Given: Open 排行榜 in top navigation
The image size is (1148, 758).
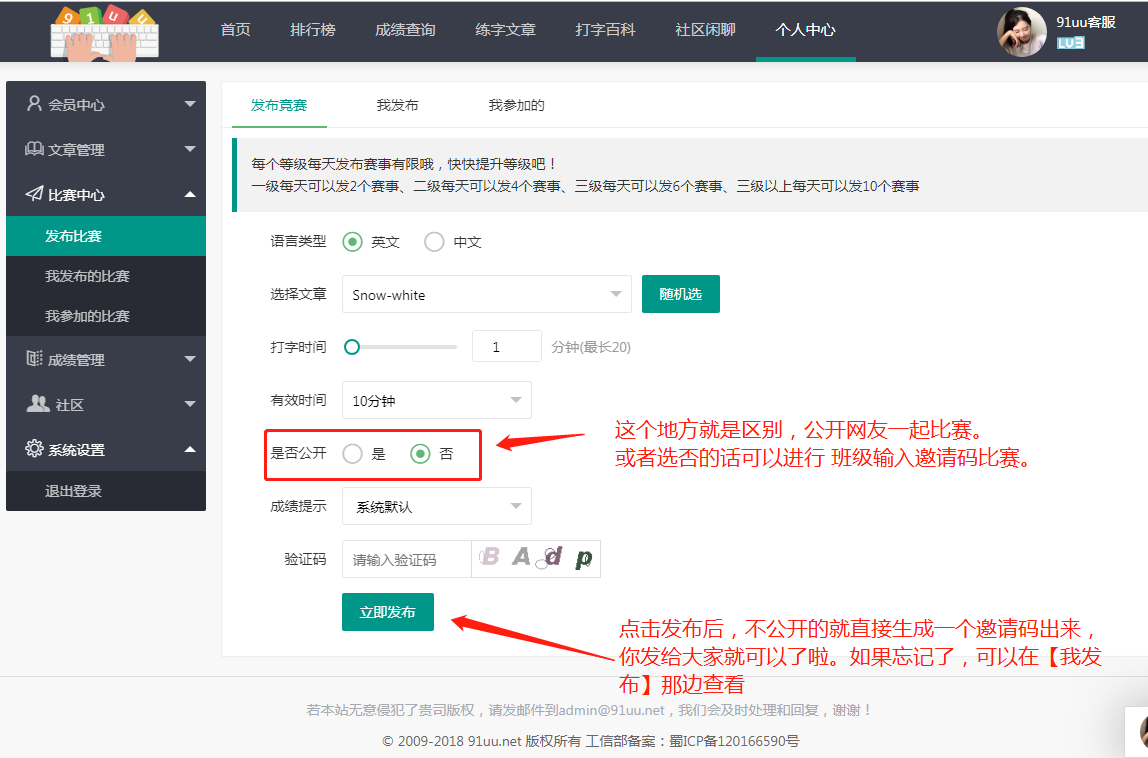Looking at the screenshot, I should pos(313,30).
